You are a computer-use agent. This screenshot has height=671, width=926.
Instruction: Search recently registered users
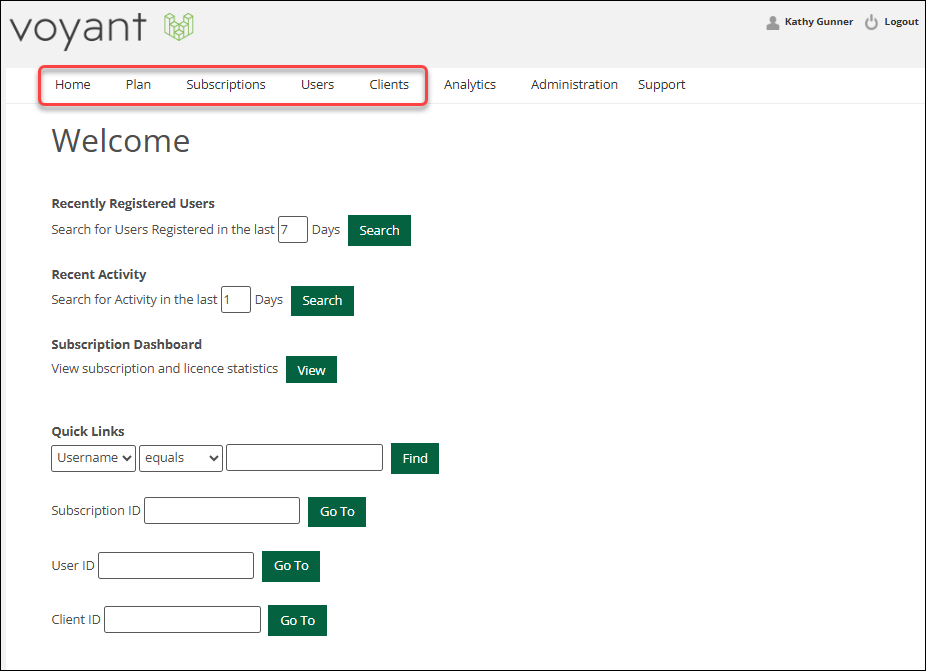pyautogui.click(x=379, y=230)
